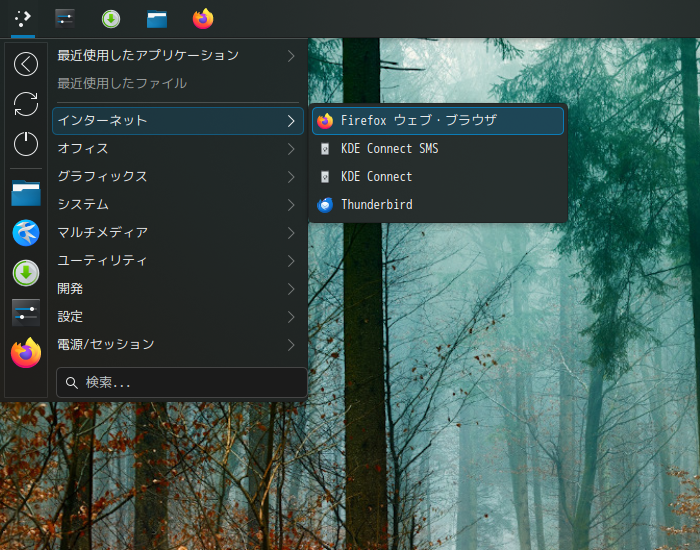Open the 設定 category
The height and width of the screenshot is (550, 700).
pos(178,317)
